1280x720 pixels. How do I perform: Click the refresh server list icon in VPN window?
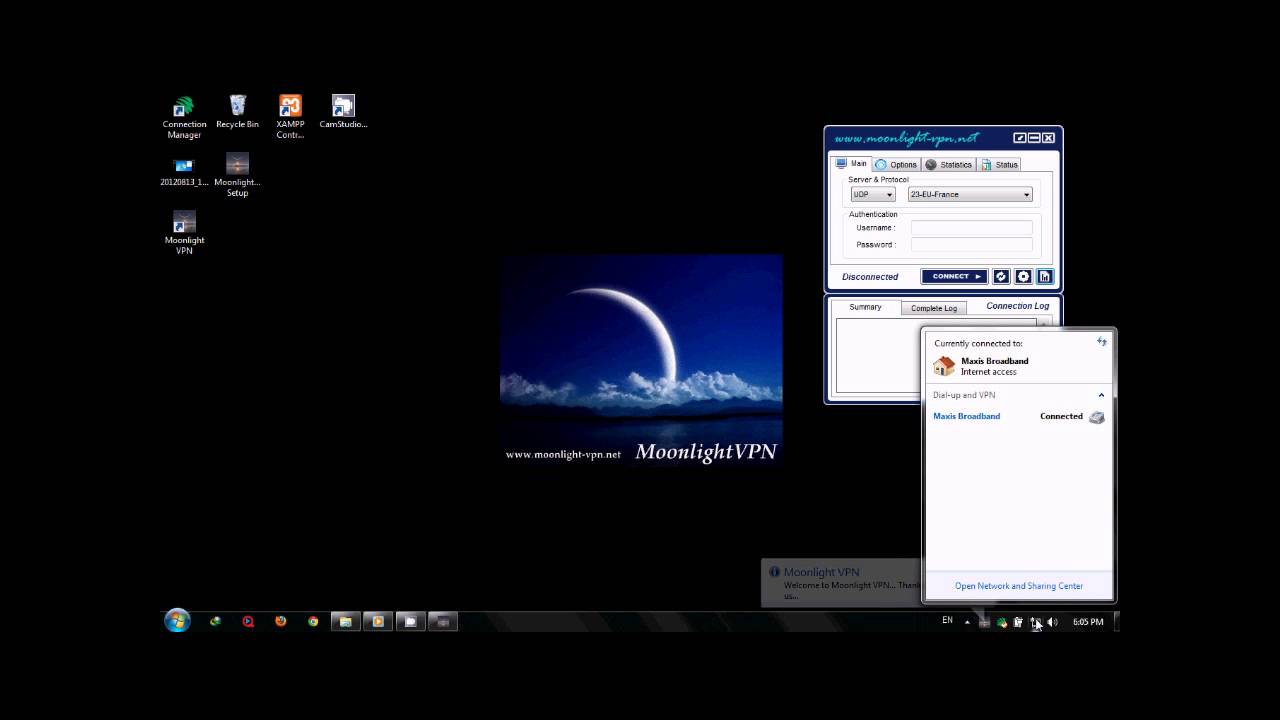click(1001, 277)
